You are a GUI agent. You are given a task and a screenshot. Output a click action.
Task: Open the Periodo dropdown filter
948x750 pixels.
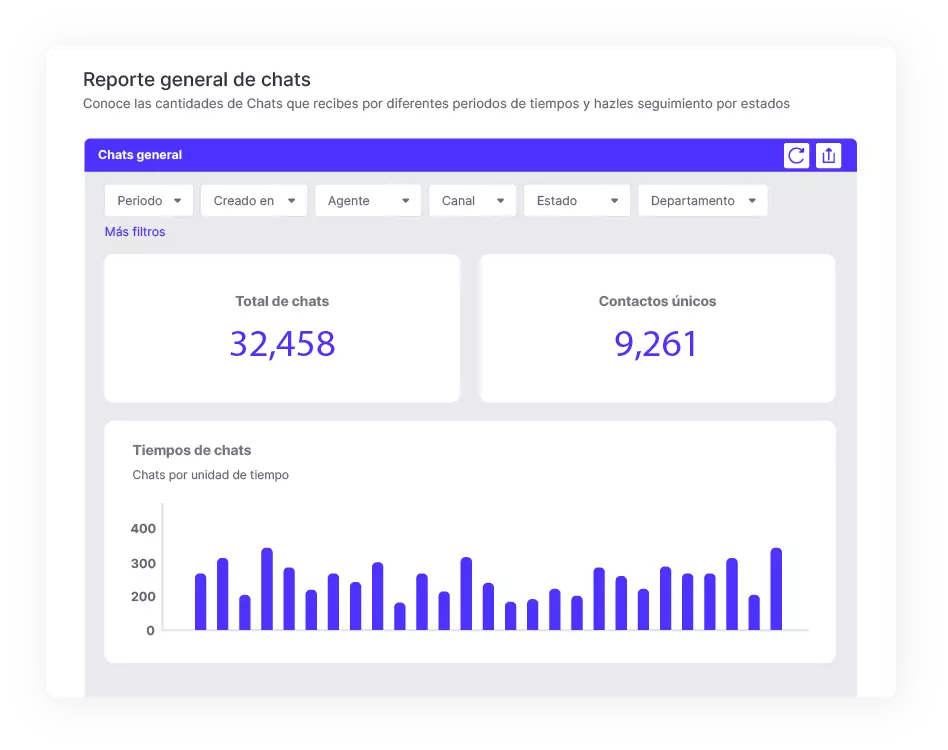(149, 201)
